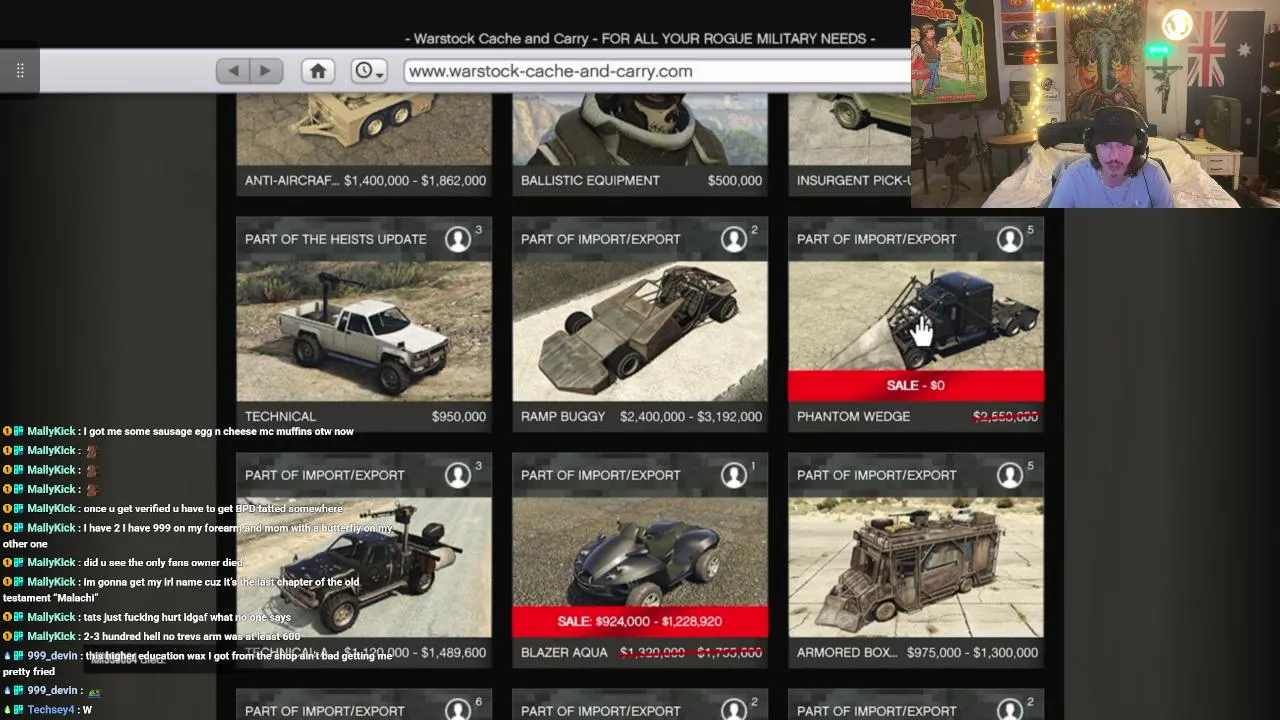Image resolution: width=1280 pixels, height=720 pixels.
Task: Click the warstock-cache-and-carry.com address bar
Action: 657,71
